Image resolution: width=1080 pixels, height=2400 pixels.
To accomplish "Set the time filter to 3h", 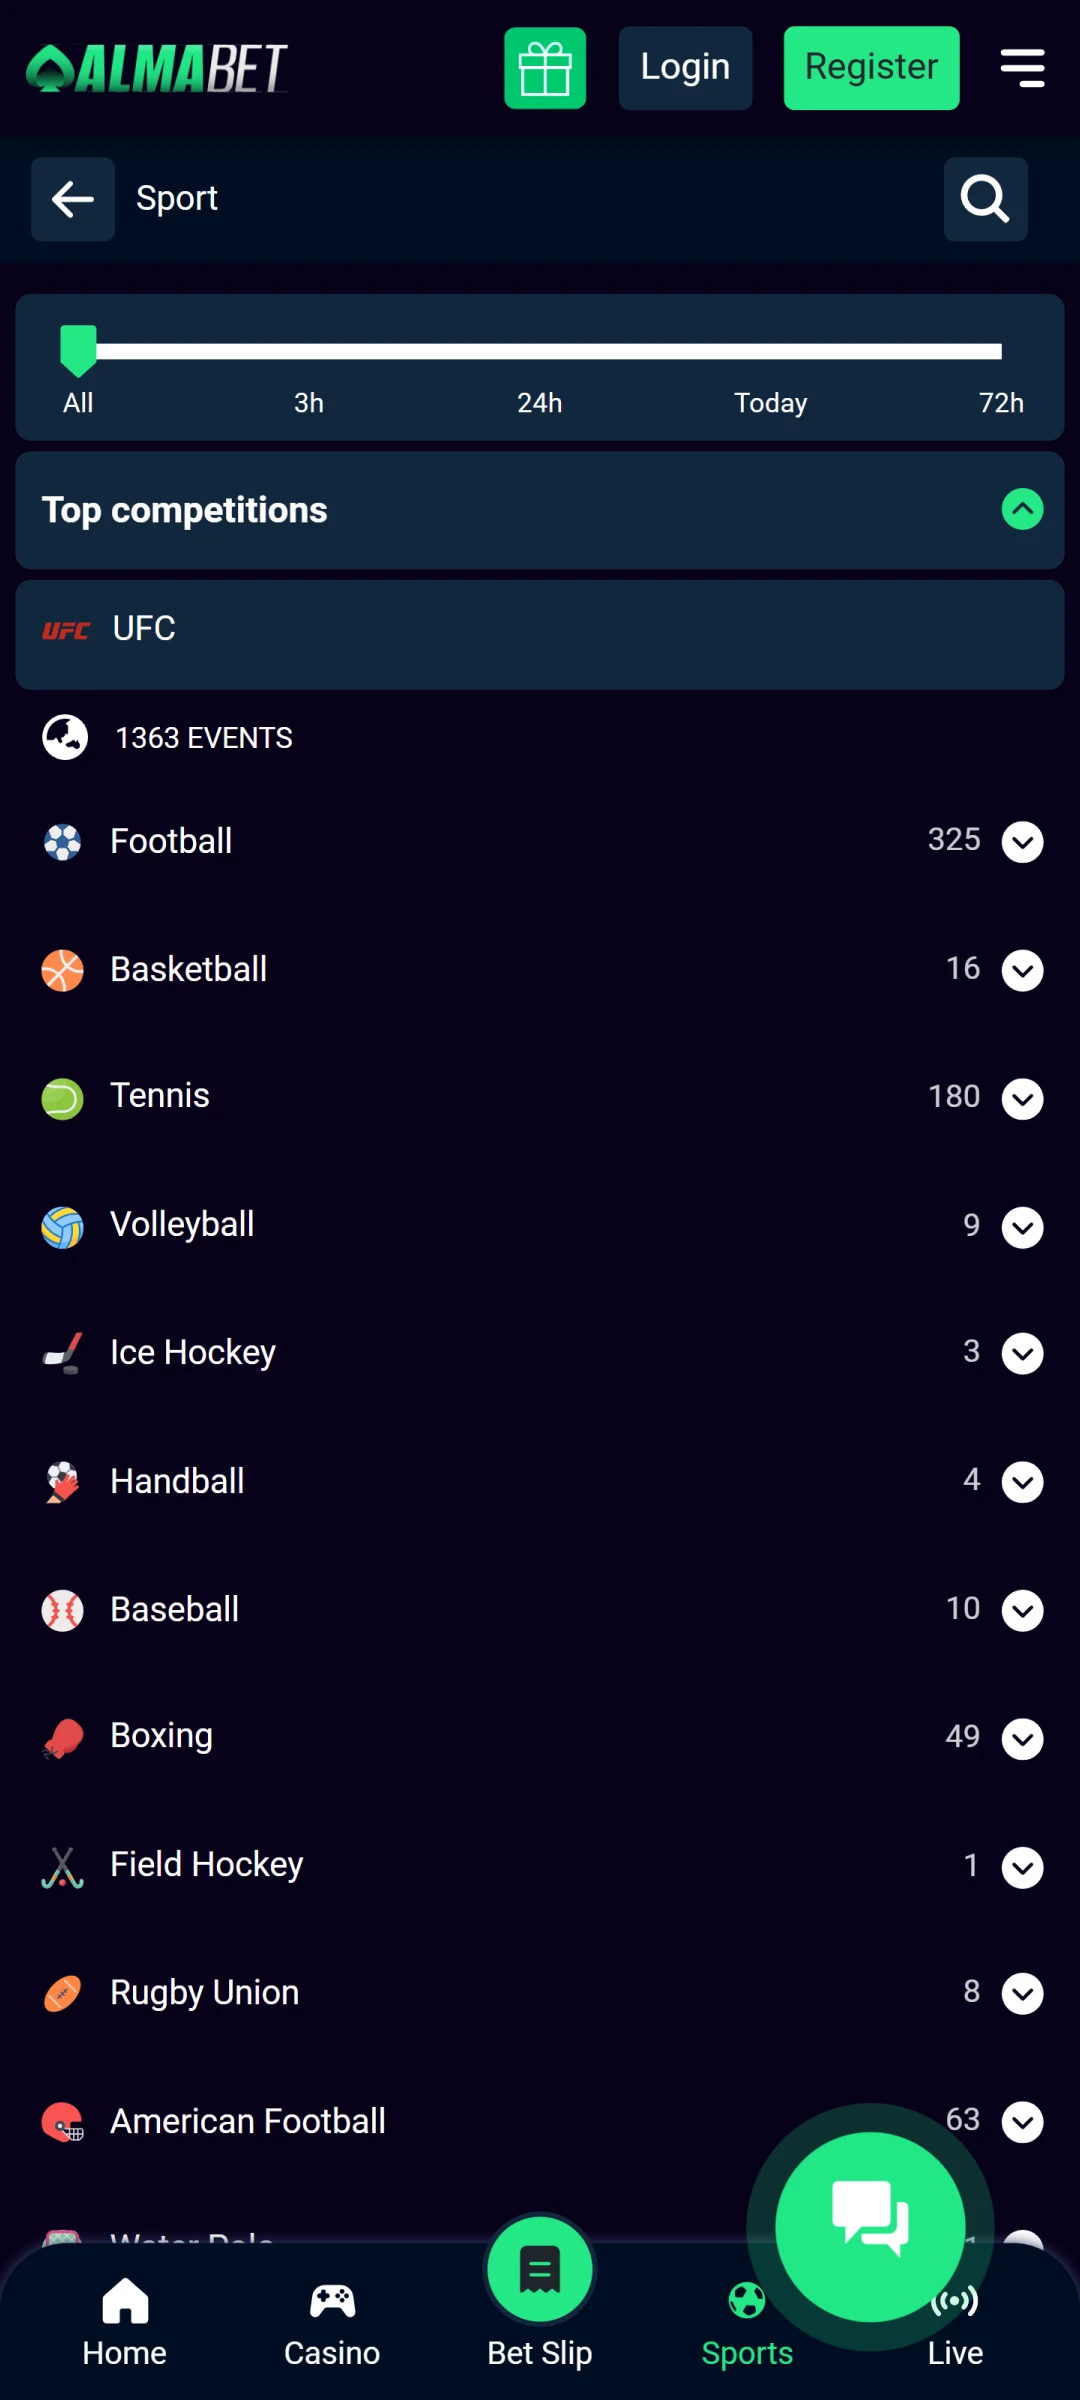I will (x=309, y=403).
